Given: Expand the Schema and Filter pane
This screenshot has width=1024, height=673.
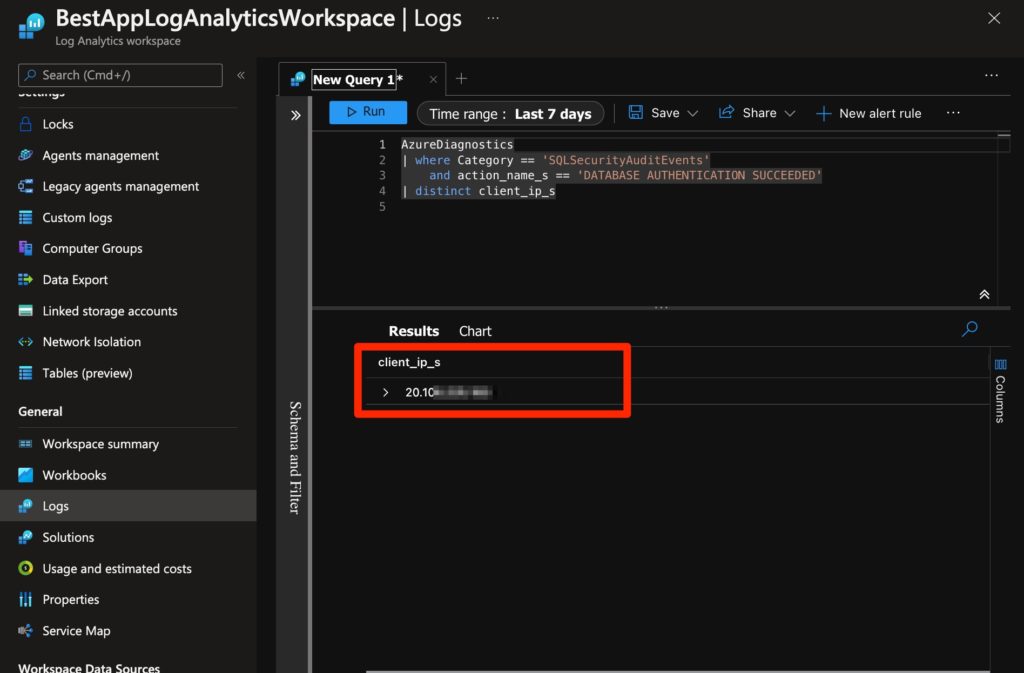Looking at the screenshot, I should click(295, 116).
